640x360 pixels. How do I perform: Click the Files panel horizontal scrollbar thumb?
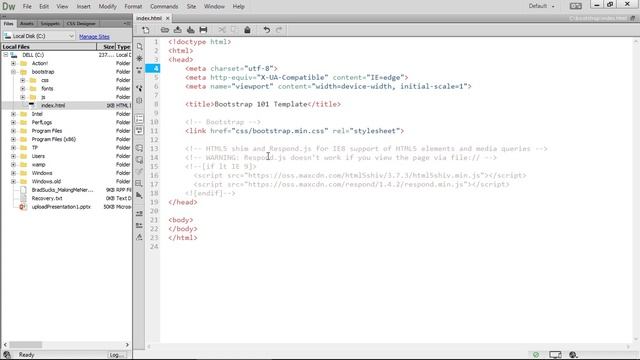25,345
